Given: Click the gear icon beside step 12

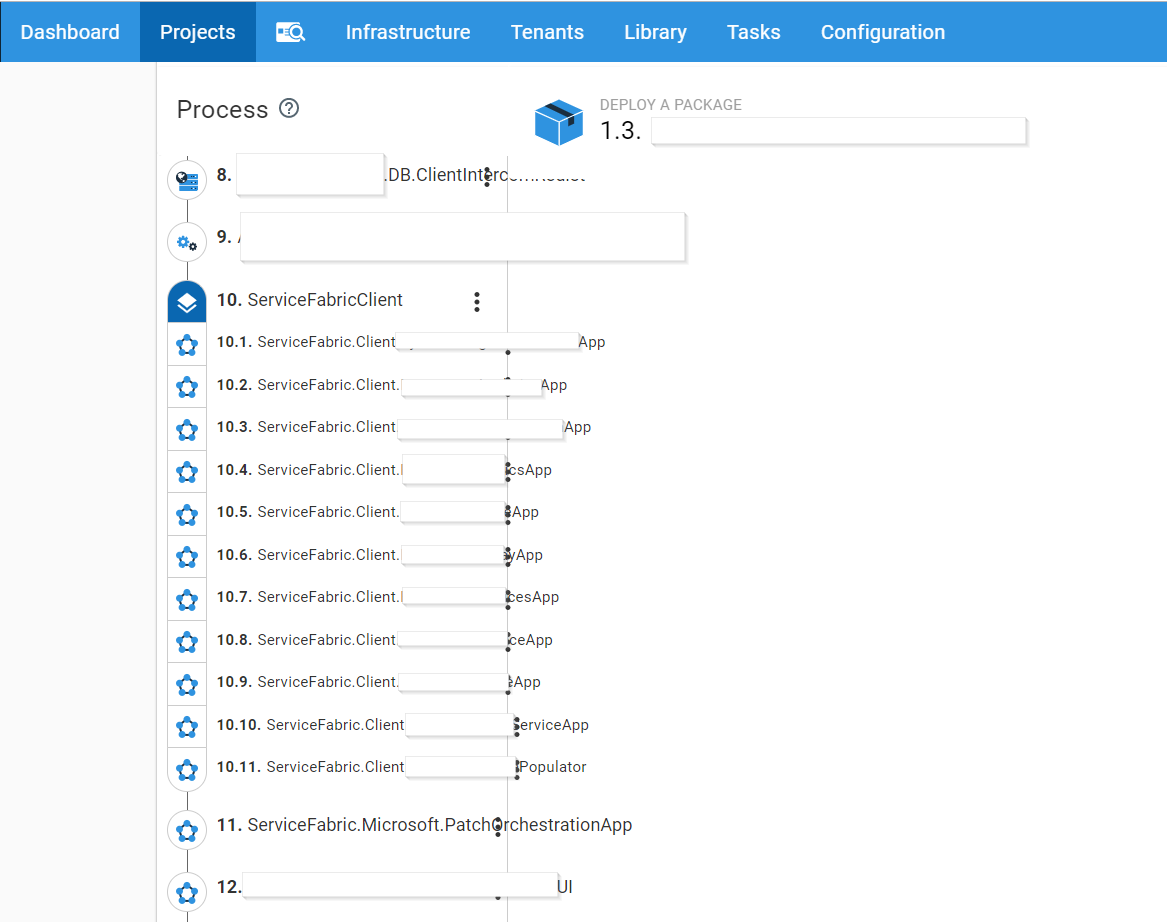Looking at the screenshot, I should 186,891.
